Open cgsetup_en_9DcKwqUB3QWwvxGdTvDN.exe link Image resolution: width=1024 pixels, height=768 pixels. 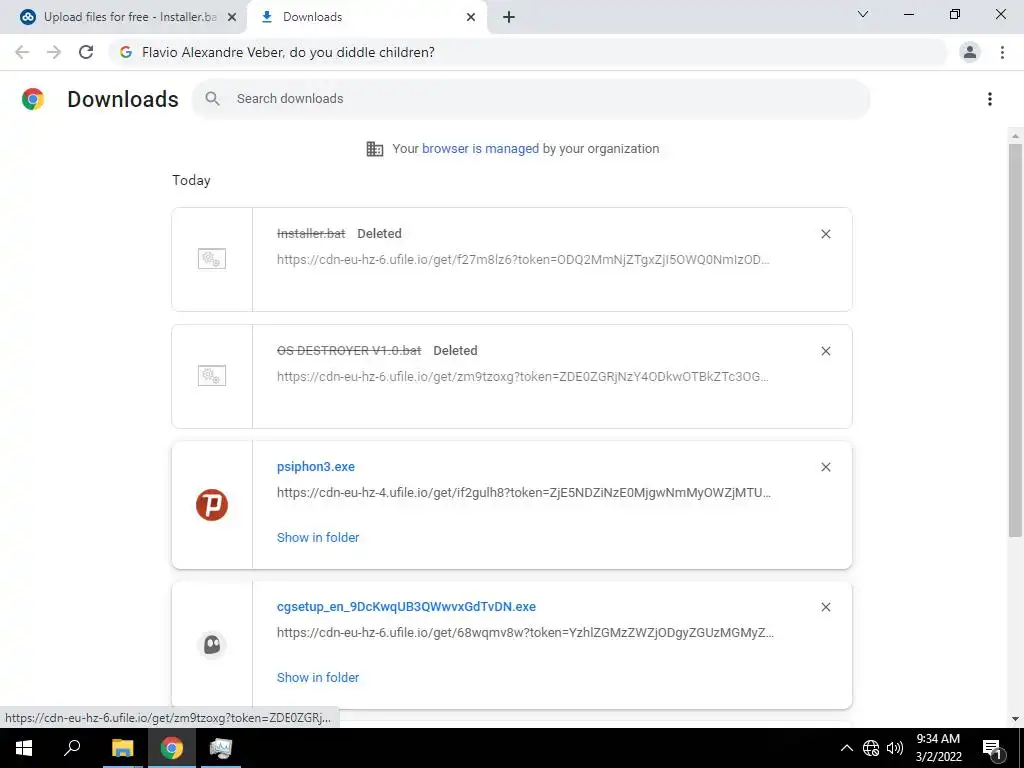406,607
